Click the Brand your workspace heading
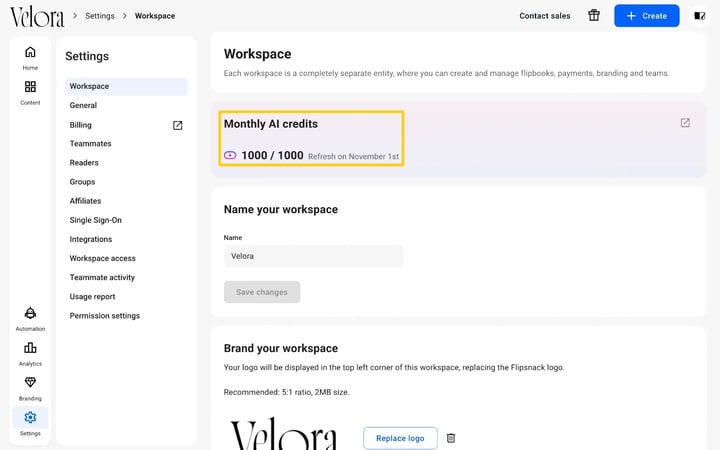 tap(281, 349)
